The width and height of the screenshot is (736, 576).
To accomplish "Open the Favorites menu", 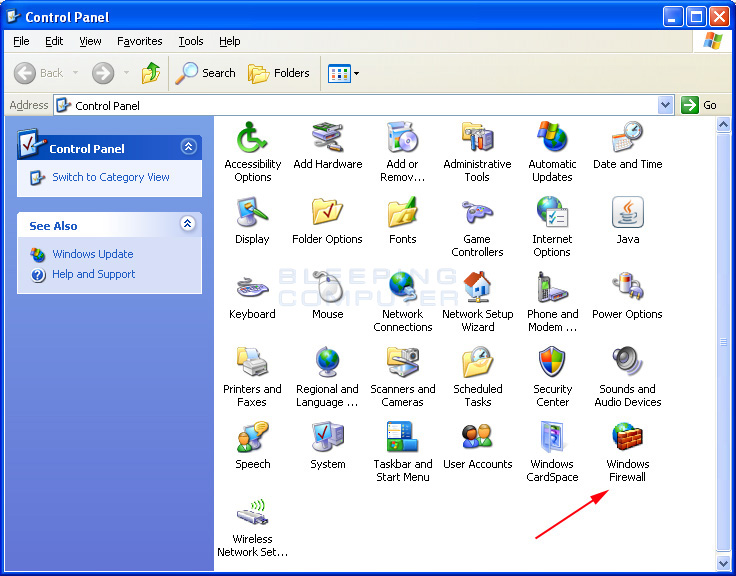I will [139, 41].
